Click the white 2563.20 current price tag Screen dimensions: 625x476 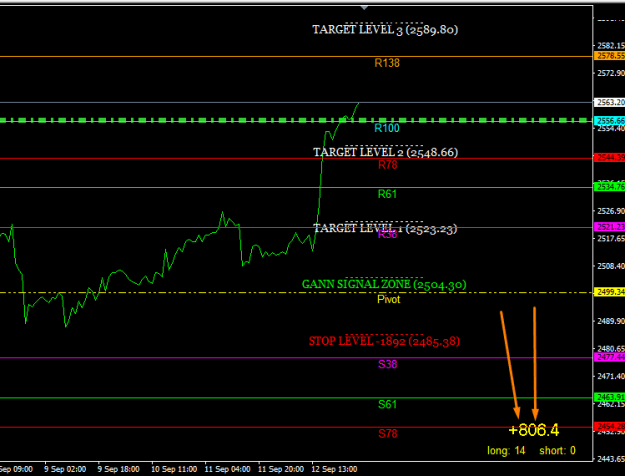[609, 102]
